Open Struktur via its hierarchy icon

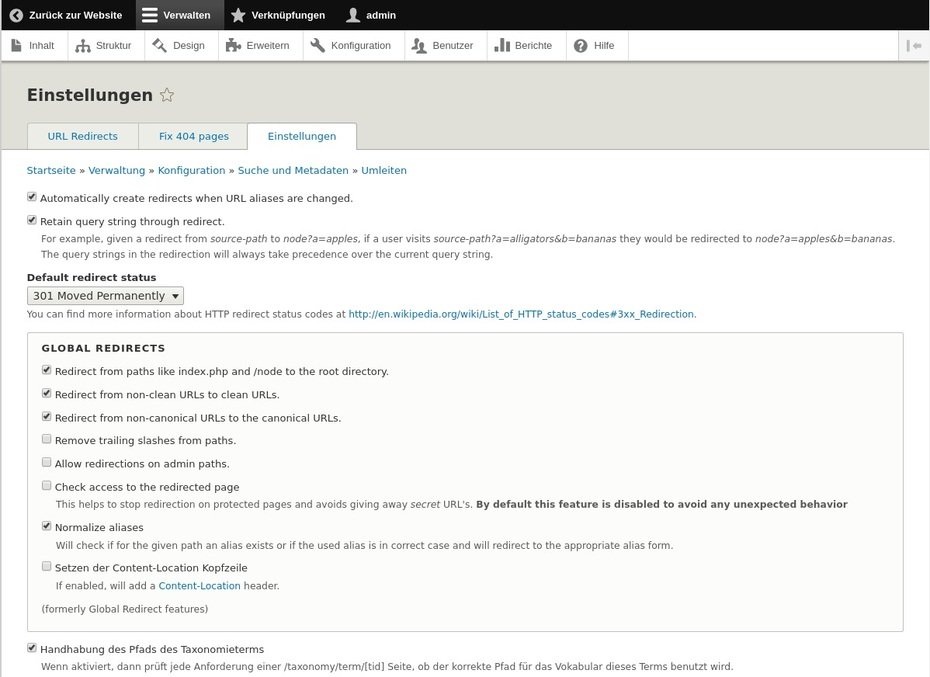pyautogui.click(x=83, y=45)
